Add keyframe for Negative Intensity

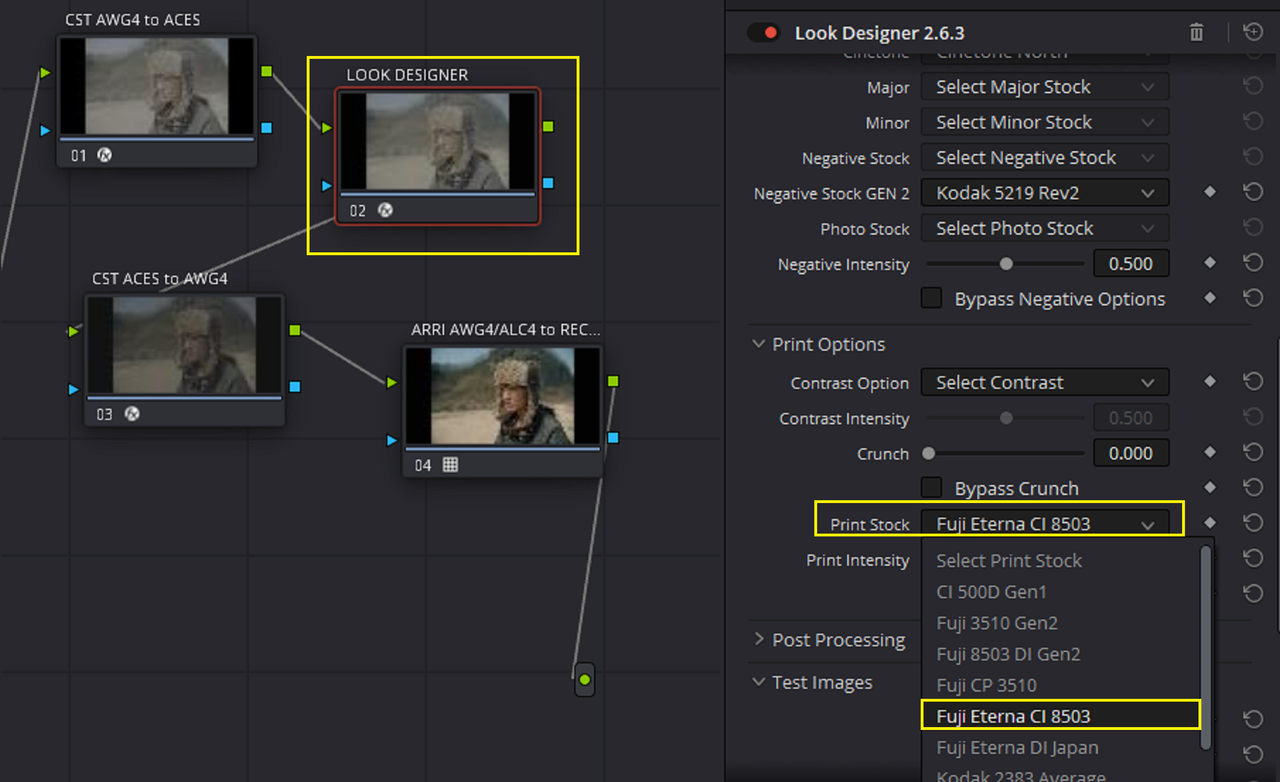1210,263
